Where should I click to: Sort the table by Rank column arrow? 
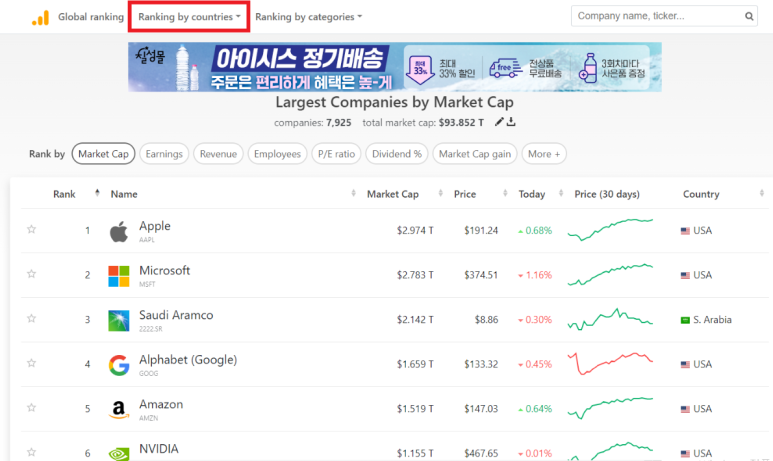click(x=97, y=193)
